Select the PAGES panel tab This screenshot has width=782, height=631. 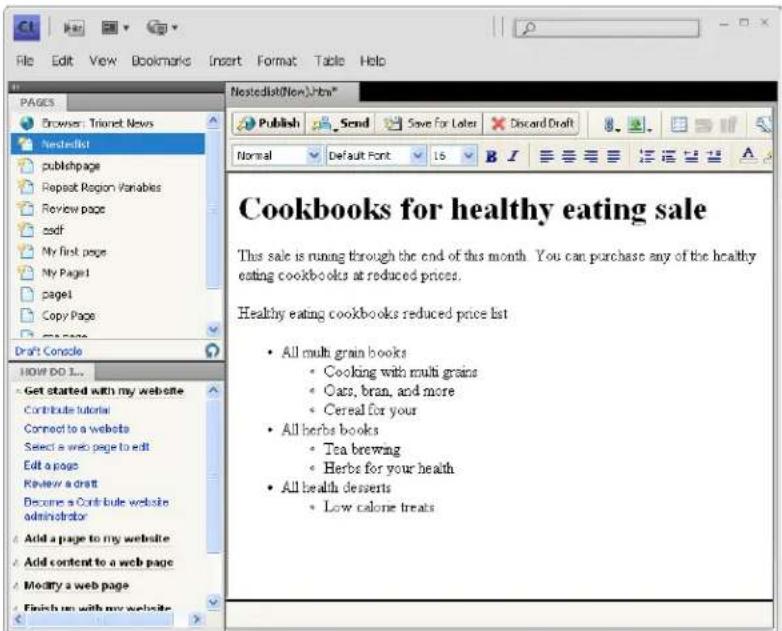coord(37,102)
